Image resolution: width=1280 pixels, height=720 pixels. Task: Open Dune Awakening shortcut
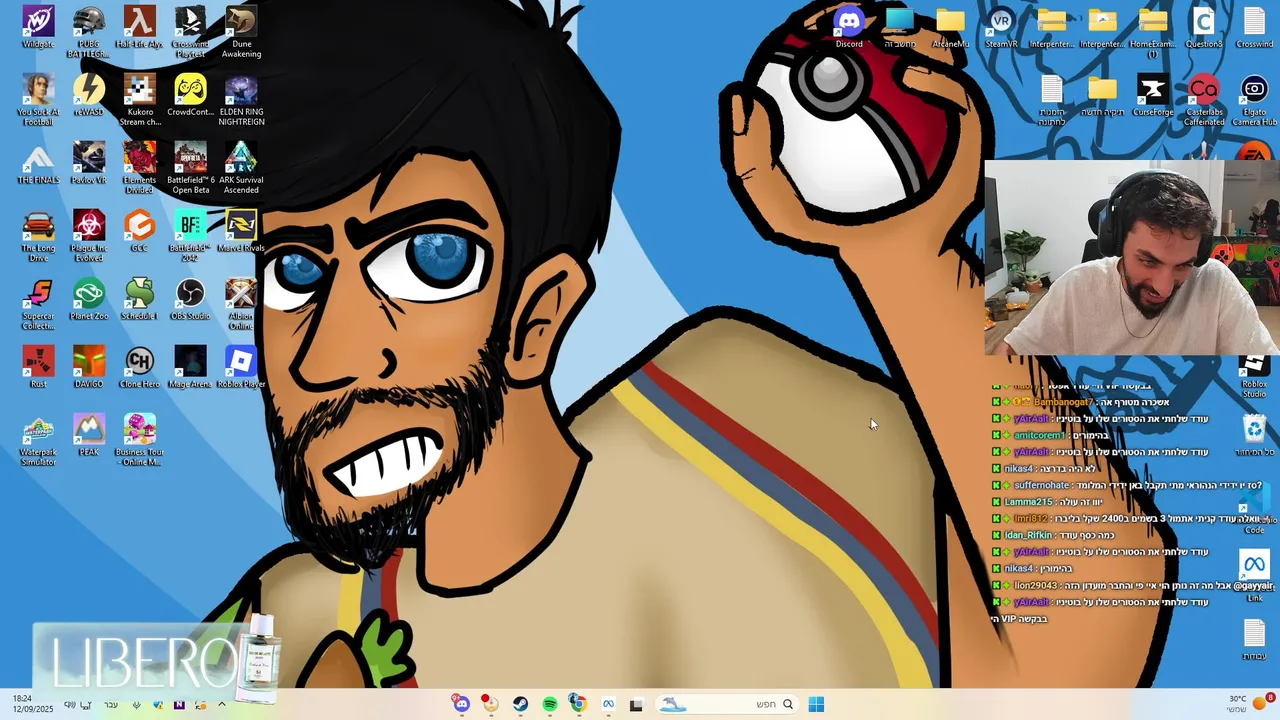[x=241, y=31]
